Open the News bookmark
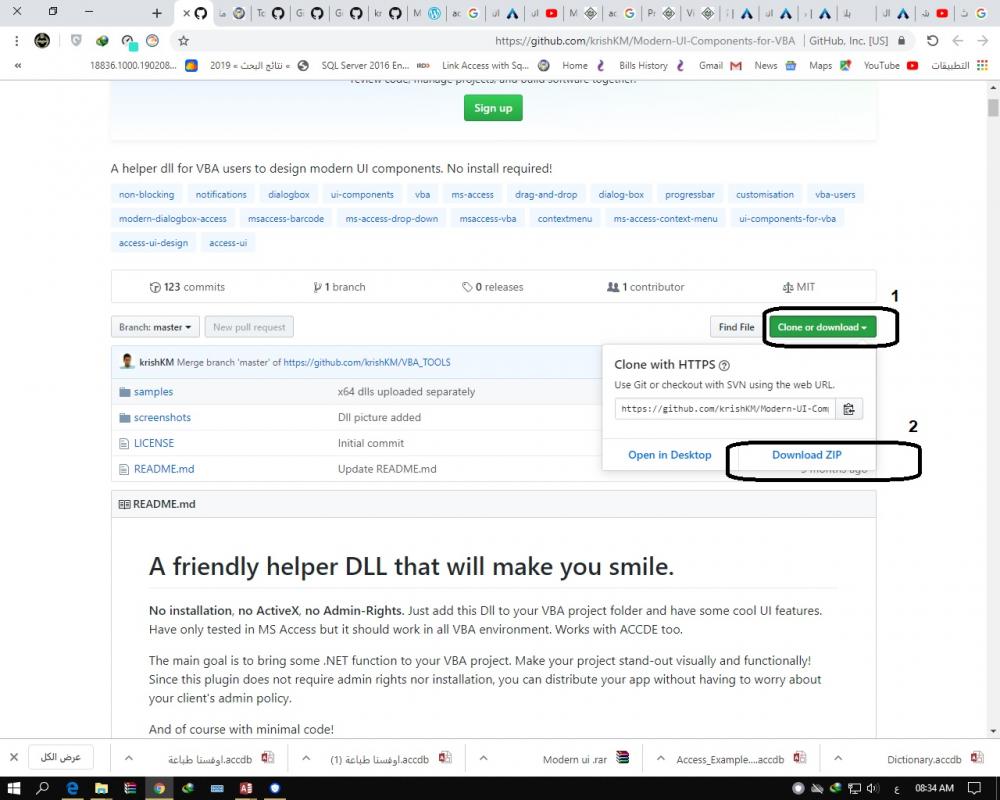This screenshot has height=800, width=1000. [x=775, y=65]
